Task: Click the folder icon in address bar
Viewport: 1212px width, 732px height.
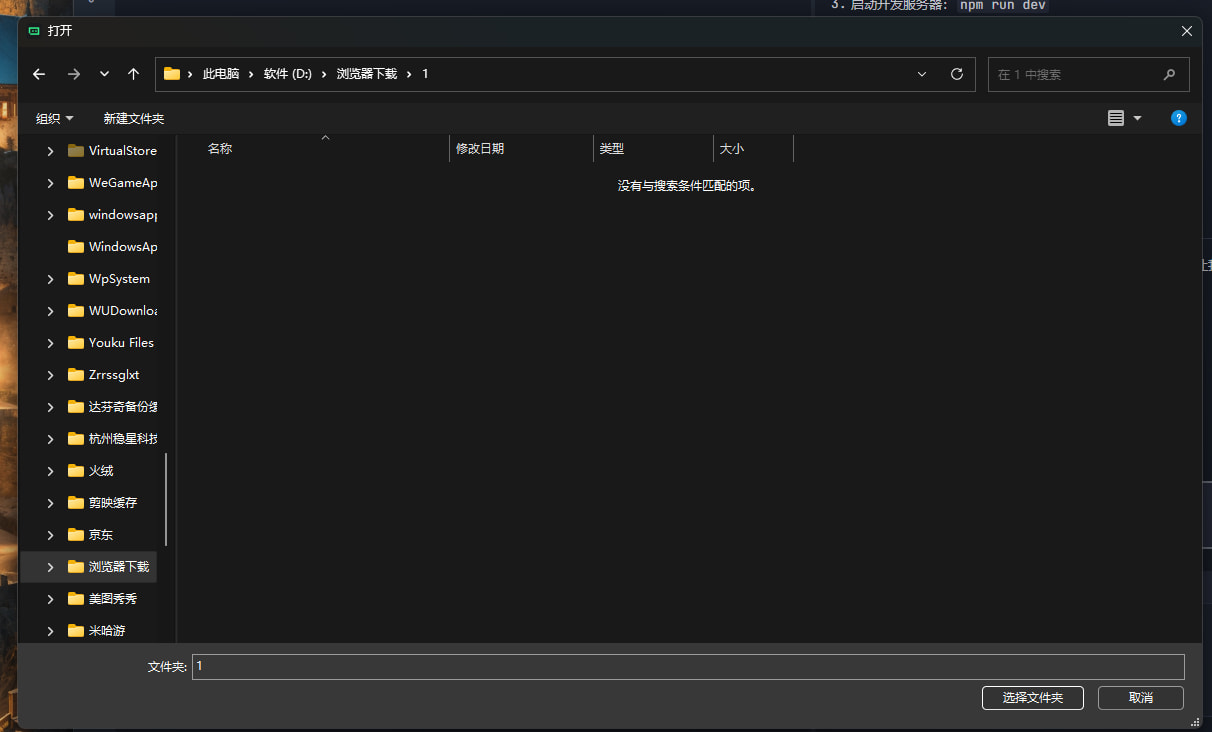Action: coord(172,74)
